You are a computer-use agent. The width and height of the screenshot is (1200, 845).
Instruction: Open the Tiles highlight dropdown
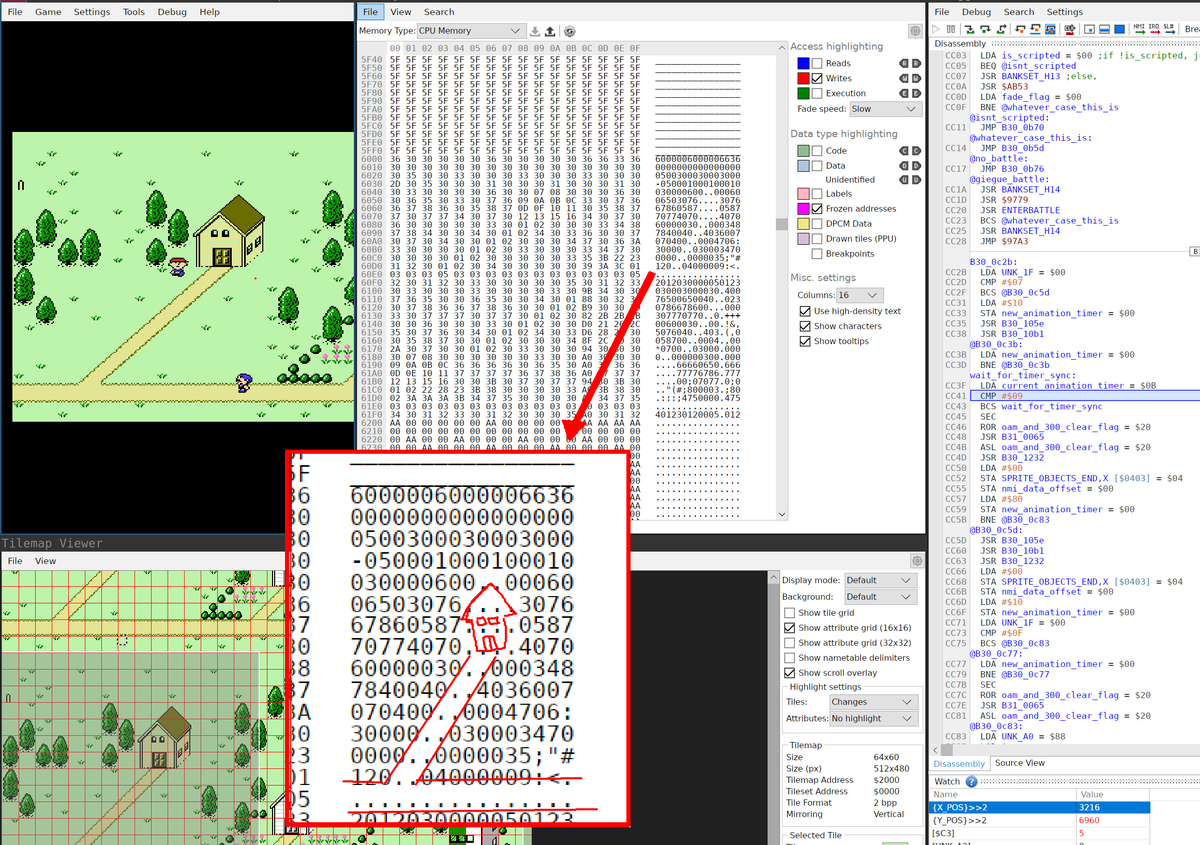click(873, 702)
